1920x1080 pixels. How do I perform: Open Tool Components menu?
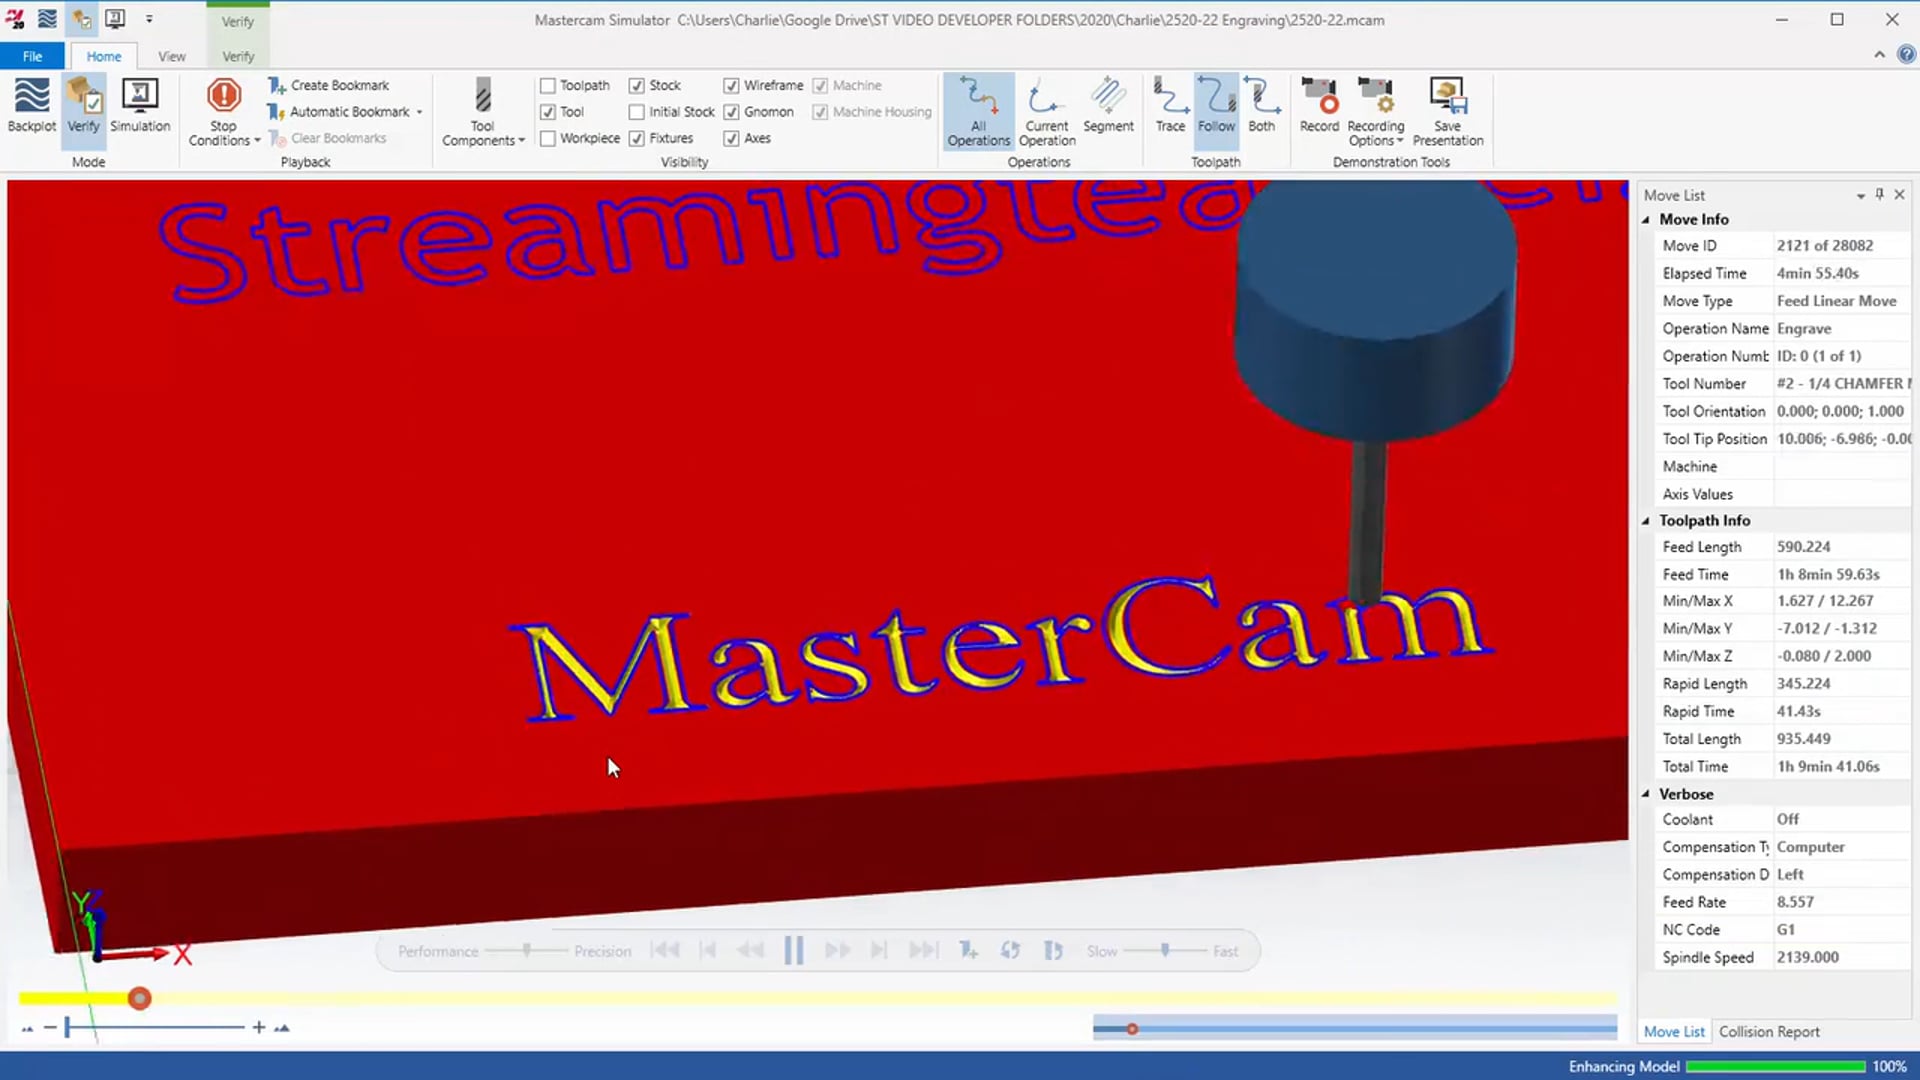click(483, 112)
